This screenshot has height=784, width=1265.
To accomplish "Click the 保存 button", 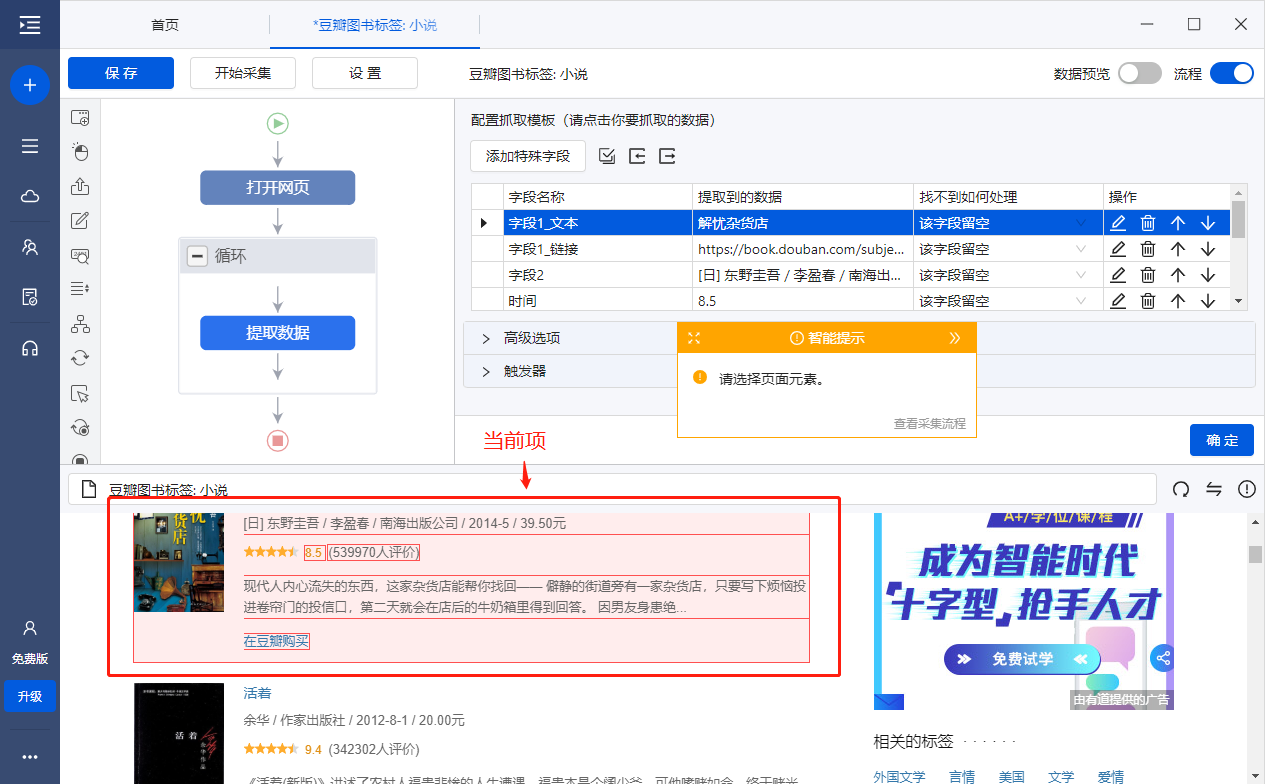I will coord(121,73).
